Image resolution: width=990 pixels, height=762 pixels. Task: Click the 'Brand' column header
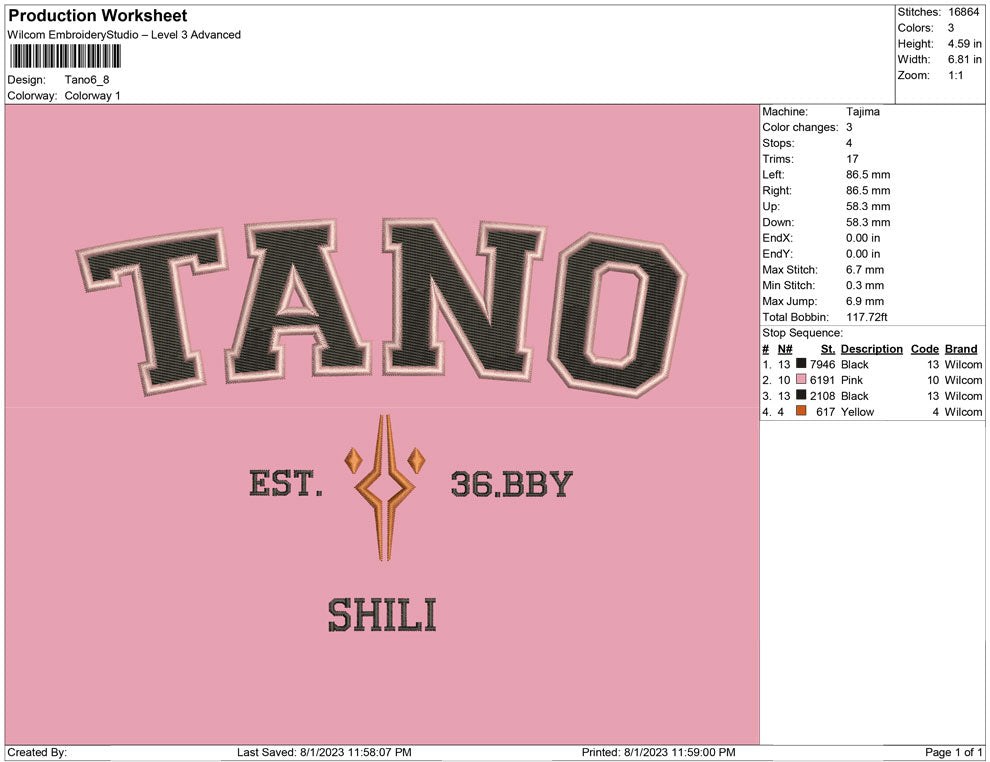tap(961, 348)
